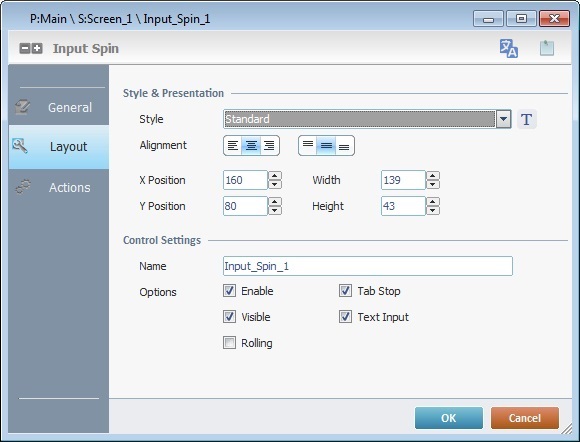Increase the X Position value
The width and height of the screenshot is (580, 442).
274,176
